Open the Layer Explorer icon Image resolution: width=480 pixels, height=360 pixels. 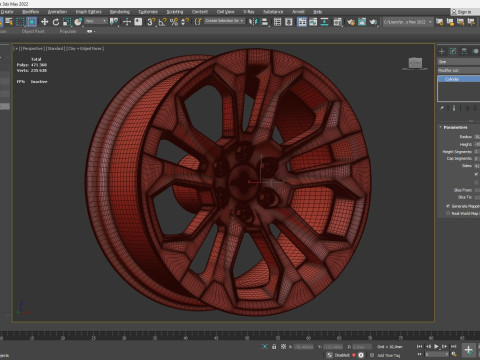[289, 22]
